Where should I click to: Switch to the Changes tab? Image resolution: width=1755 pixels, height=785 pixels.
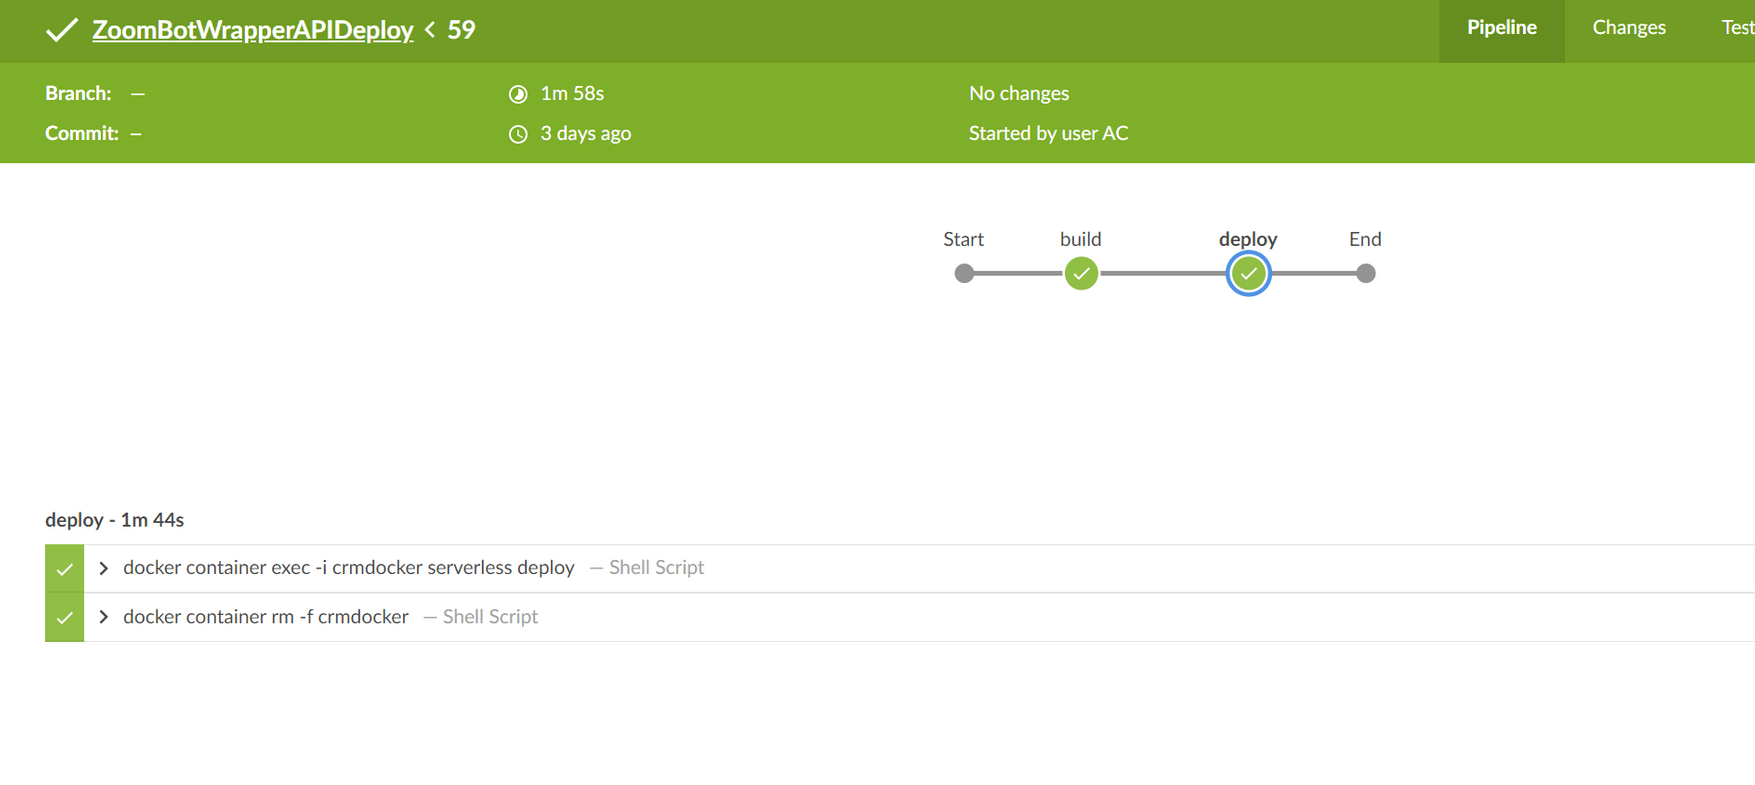(1628, 27)
